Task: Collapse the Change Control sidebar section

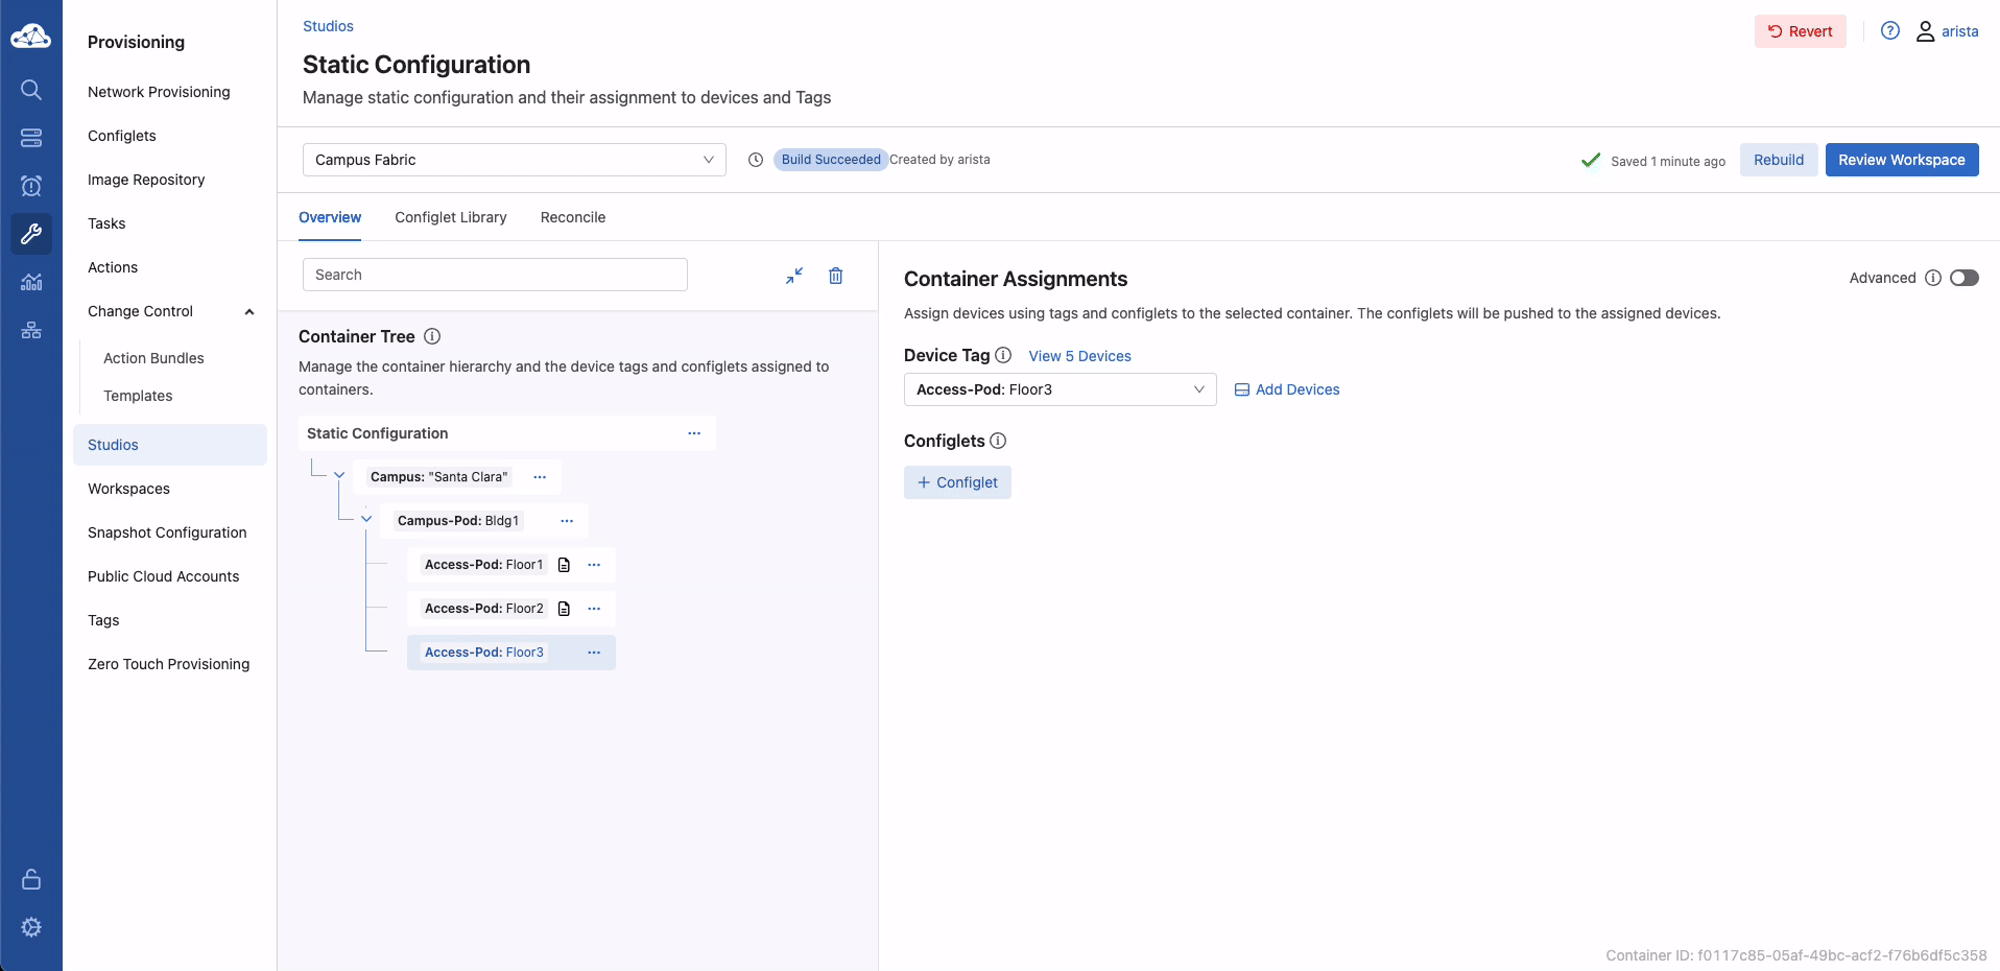Action: [x=249, y=312]
